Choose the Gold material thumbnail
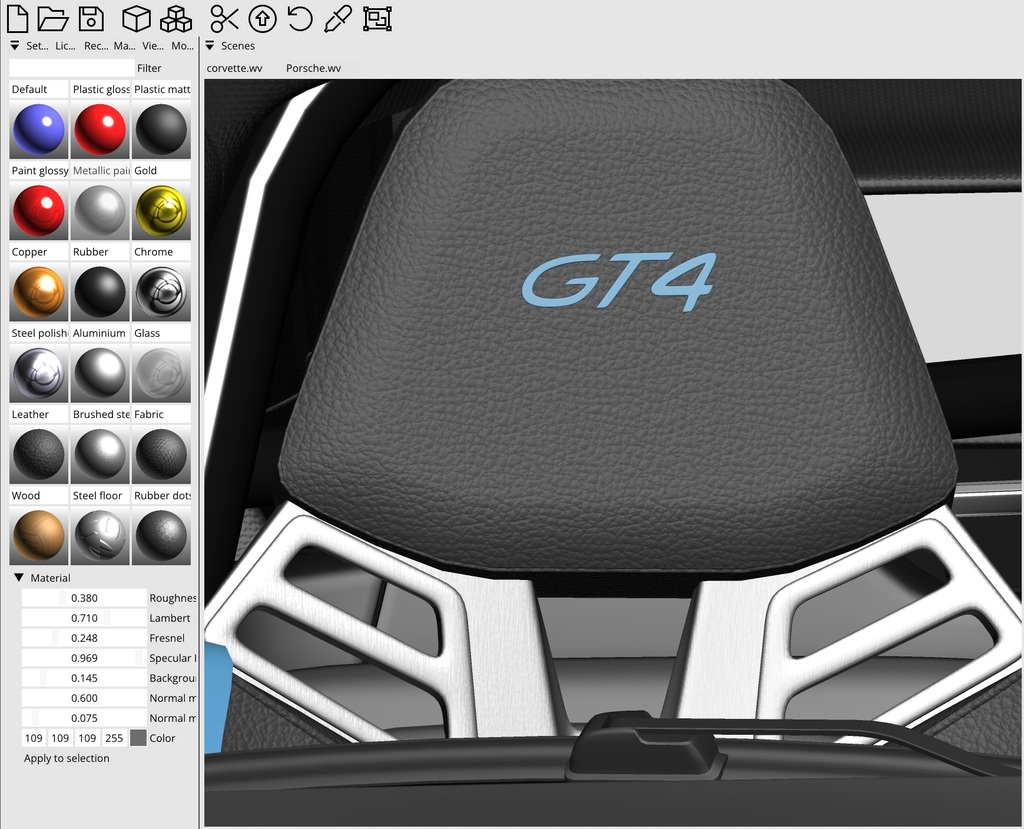 pos(161,211)
